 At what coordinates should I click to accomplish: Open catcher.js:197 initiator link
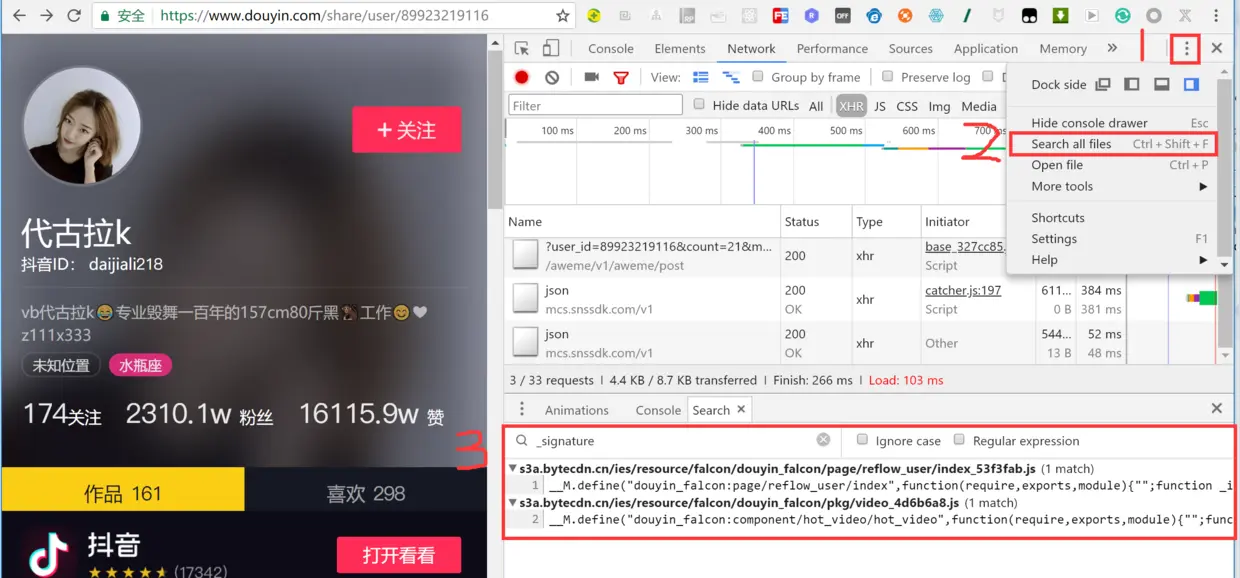(x=963, y=291)
